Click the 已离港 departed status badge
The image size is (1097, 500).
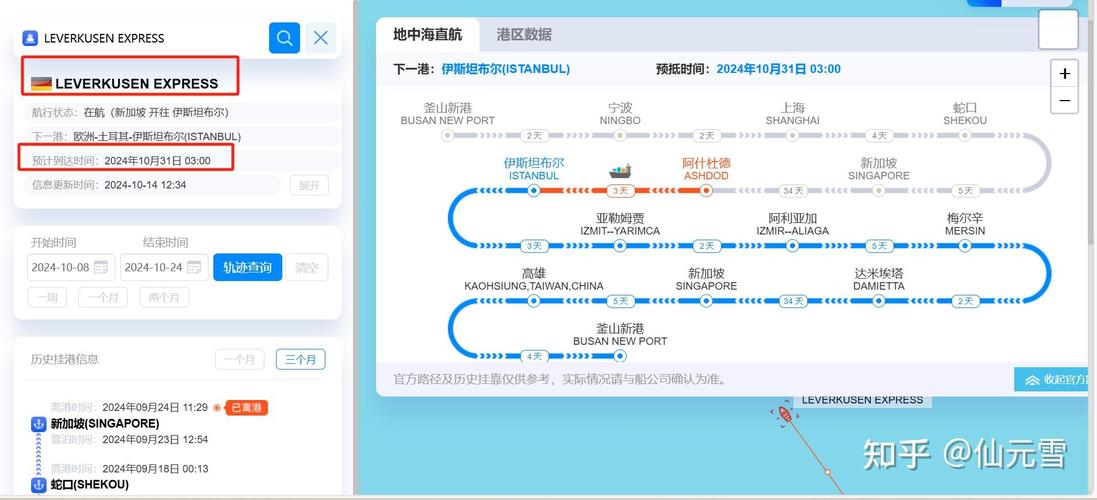(246, 408)
